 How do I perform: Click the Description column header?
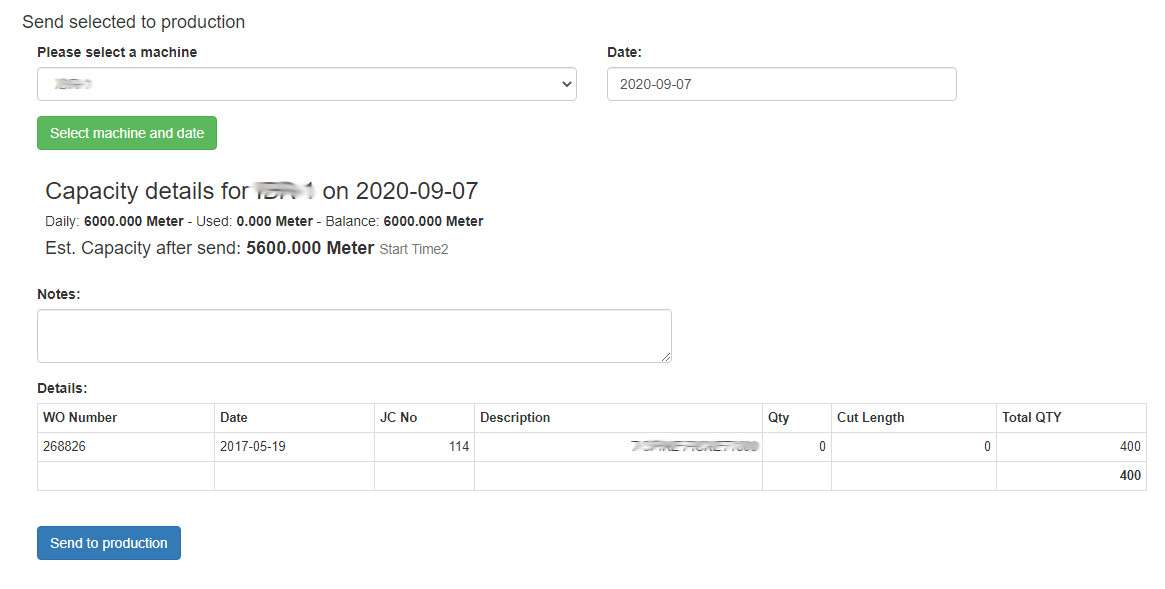[515, 417]
